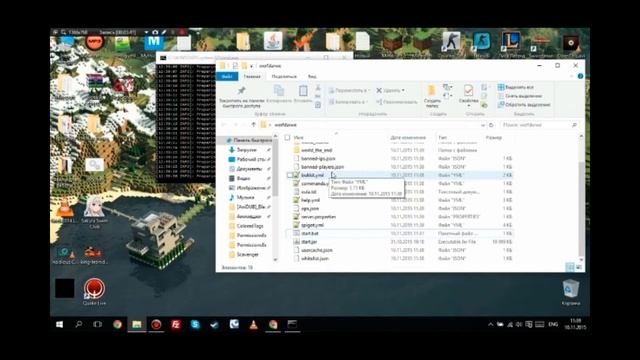Viewport: 640px width, 360px height.
Task: Select the Java desktop icon
Action: click(273, 42)
